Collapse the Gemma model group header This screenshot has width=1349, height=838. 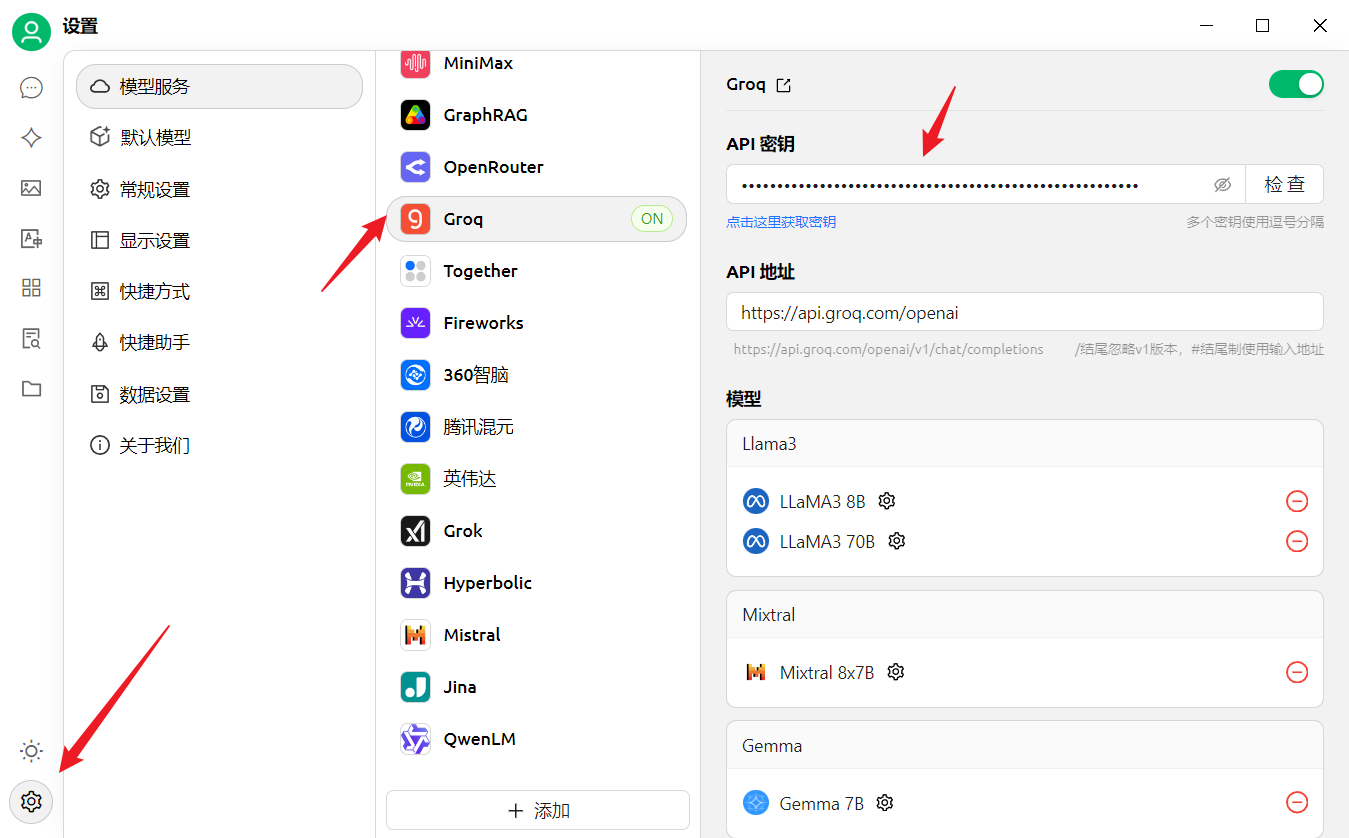tap(1025, 746)
